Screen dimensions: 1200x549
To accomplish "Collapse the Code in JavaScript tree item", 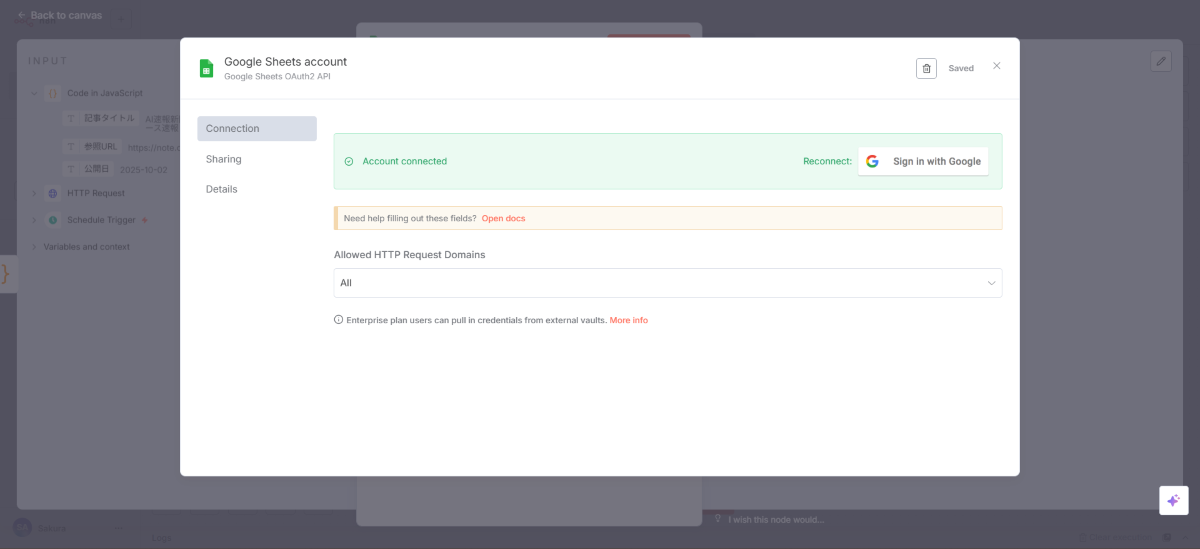I will [33, 93].
